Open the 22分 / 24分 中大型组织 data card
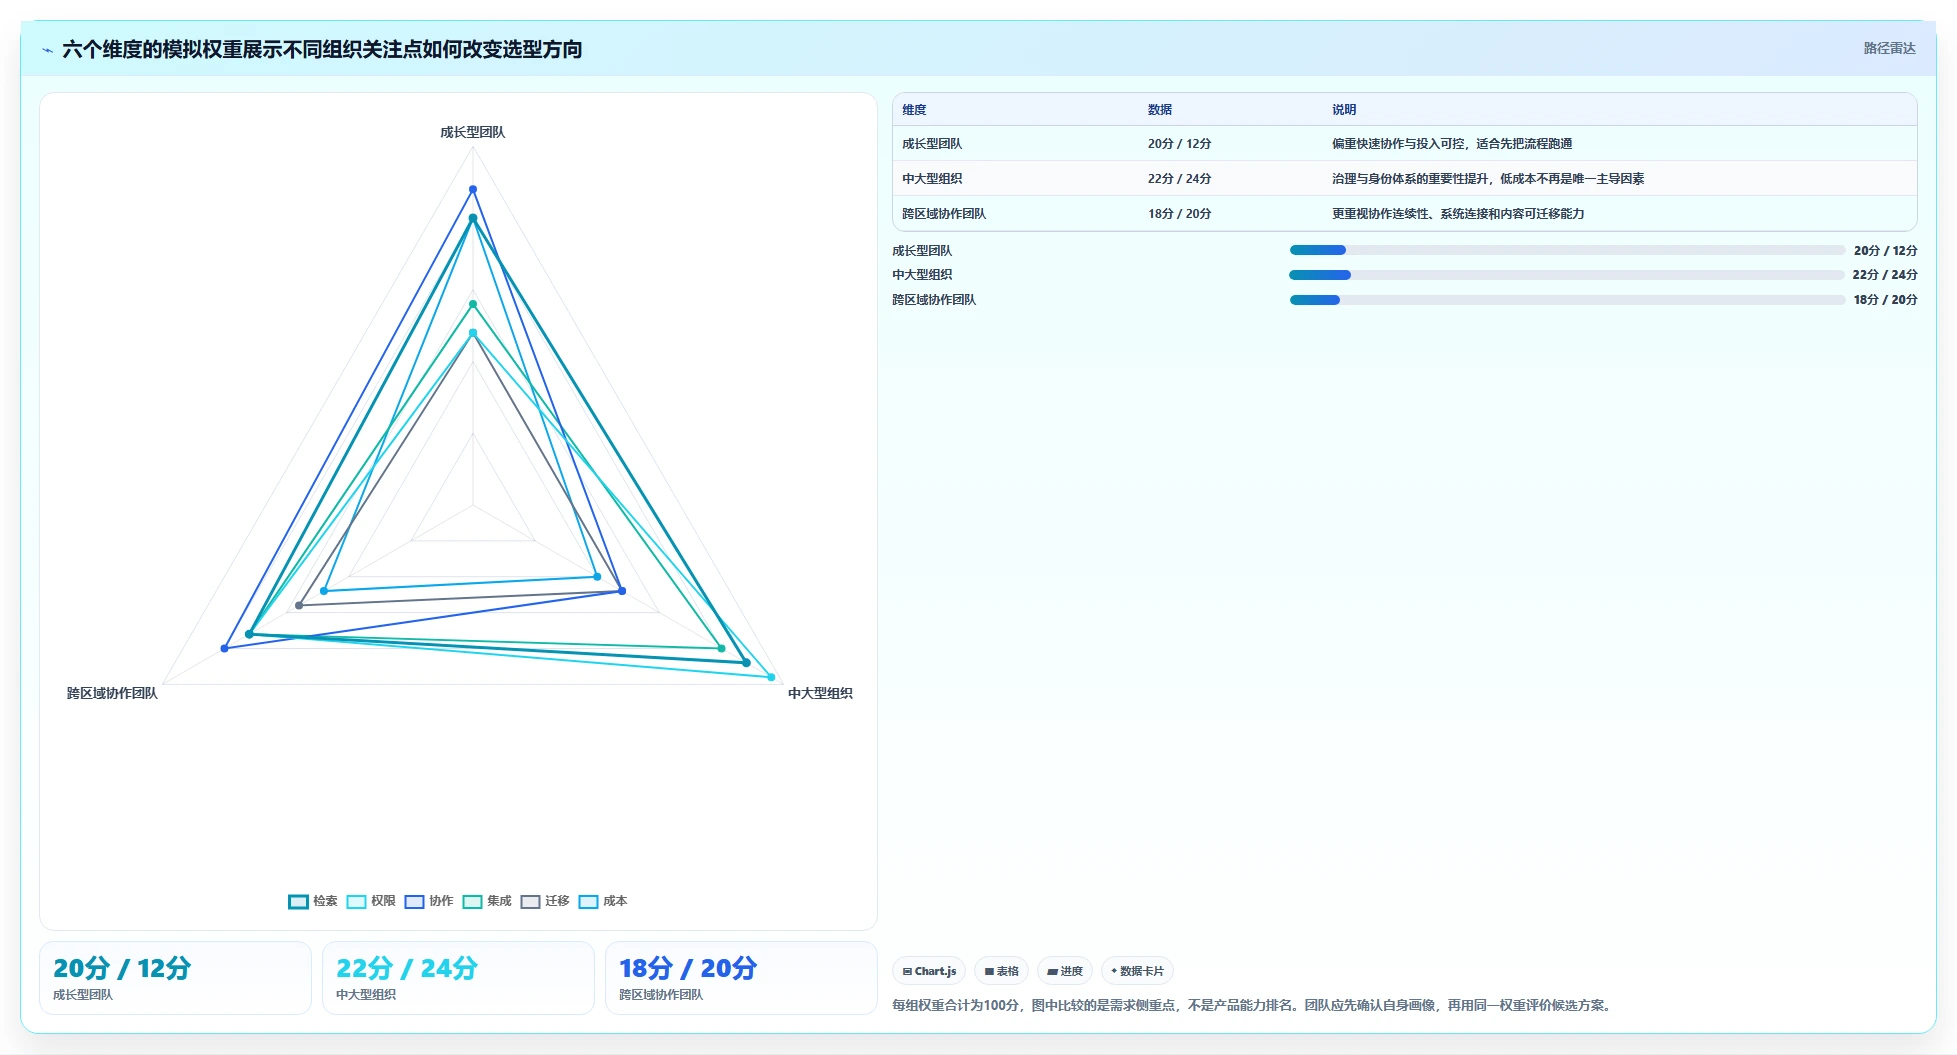 point(458,978)
